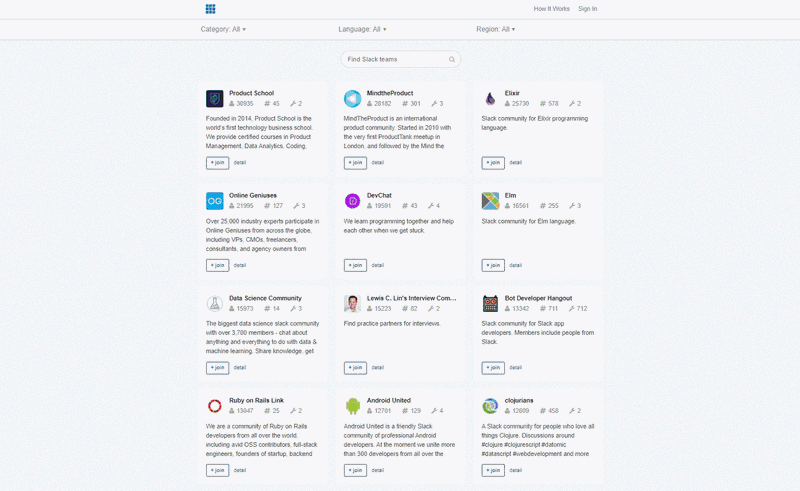Screen dimensions: 800x491
Task: Open detail for DevChat
Action: [378, 265]
